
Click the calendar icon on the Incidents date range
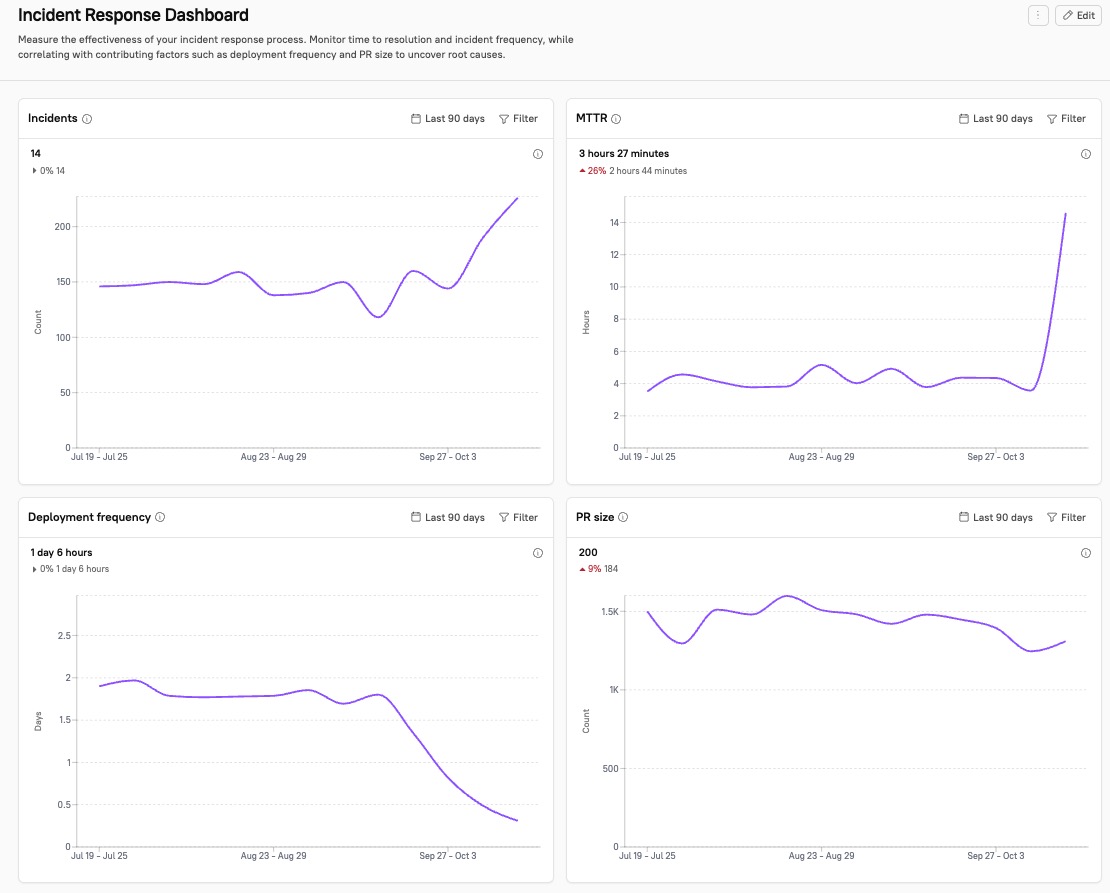(414, 118)
